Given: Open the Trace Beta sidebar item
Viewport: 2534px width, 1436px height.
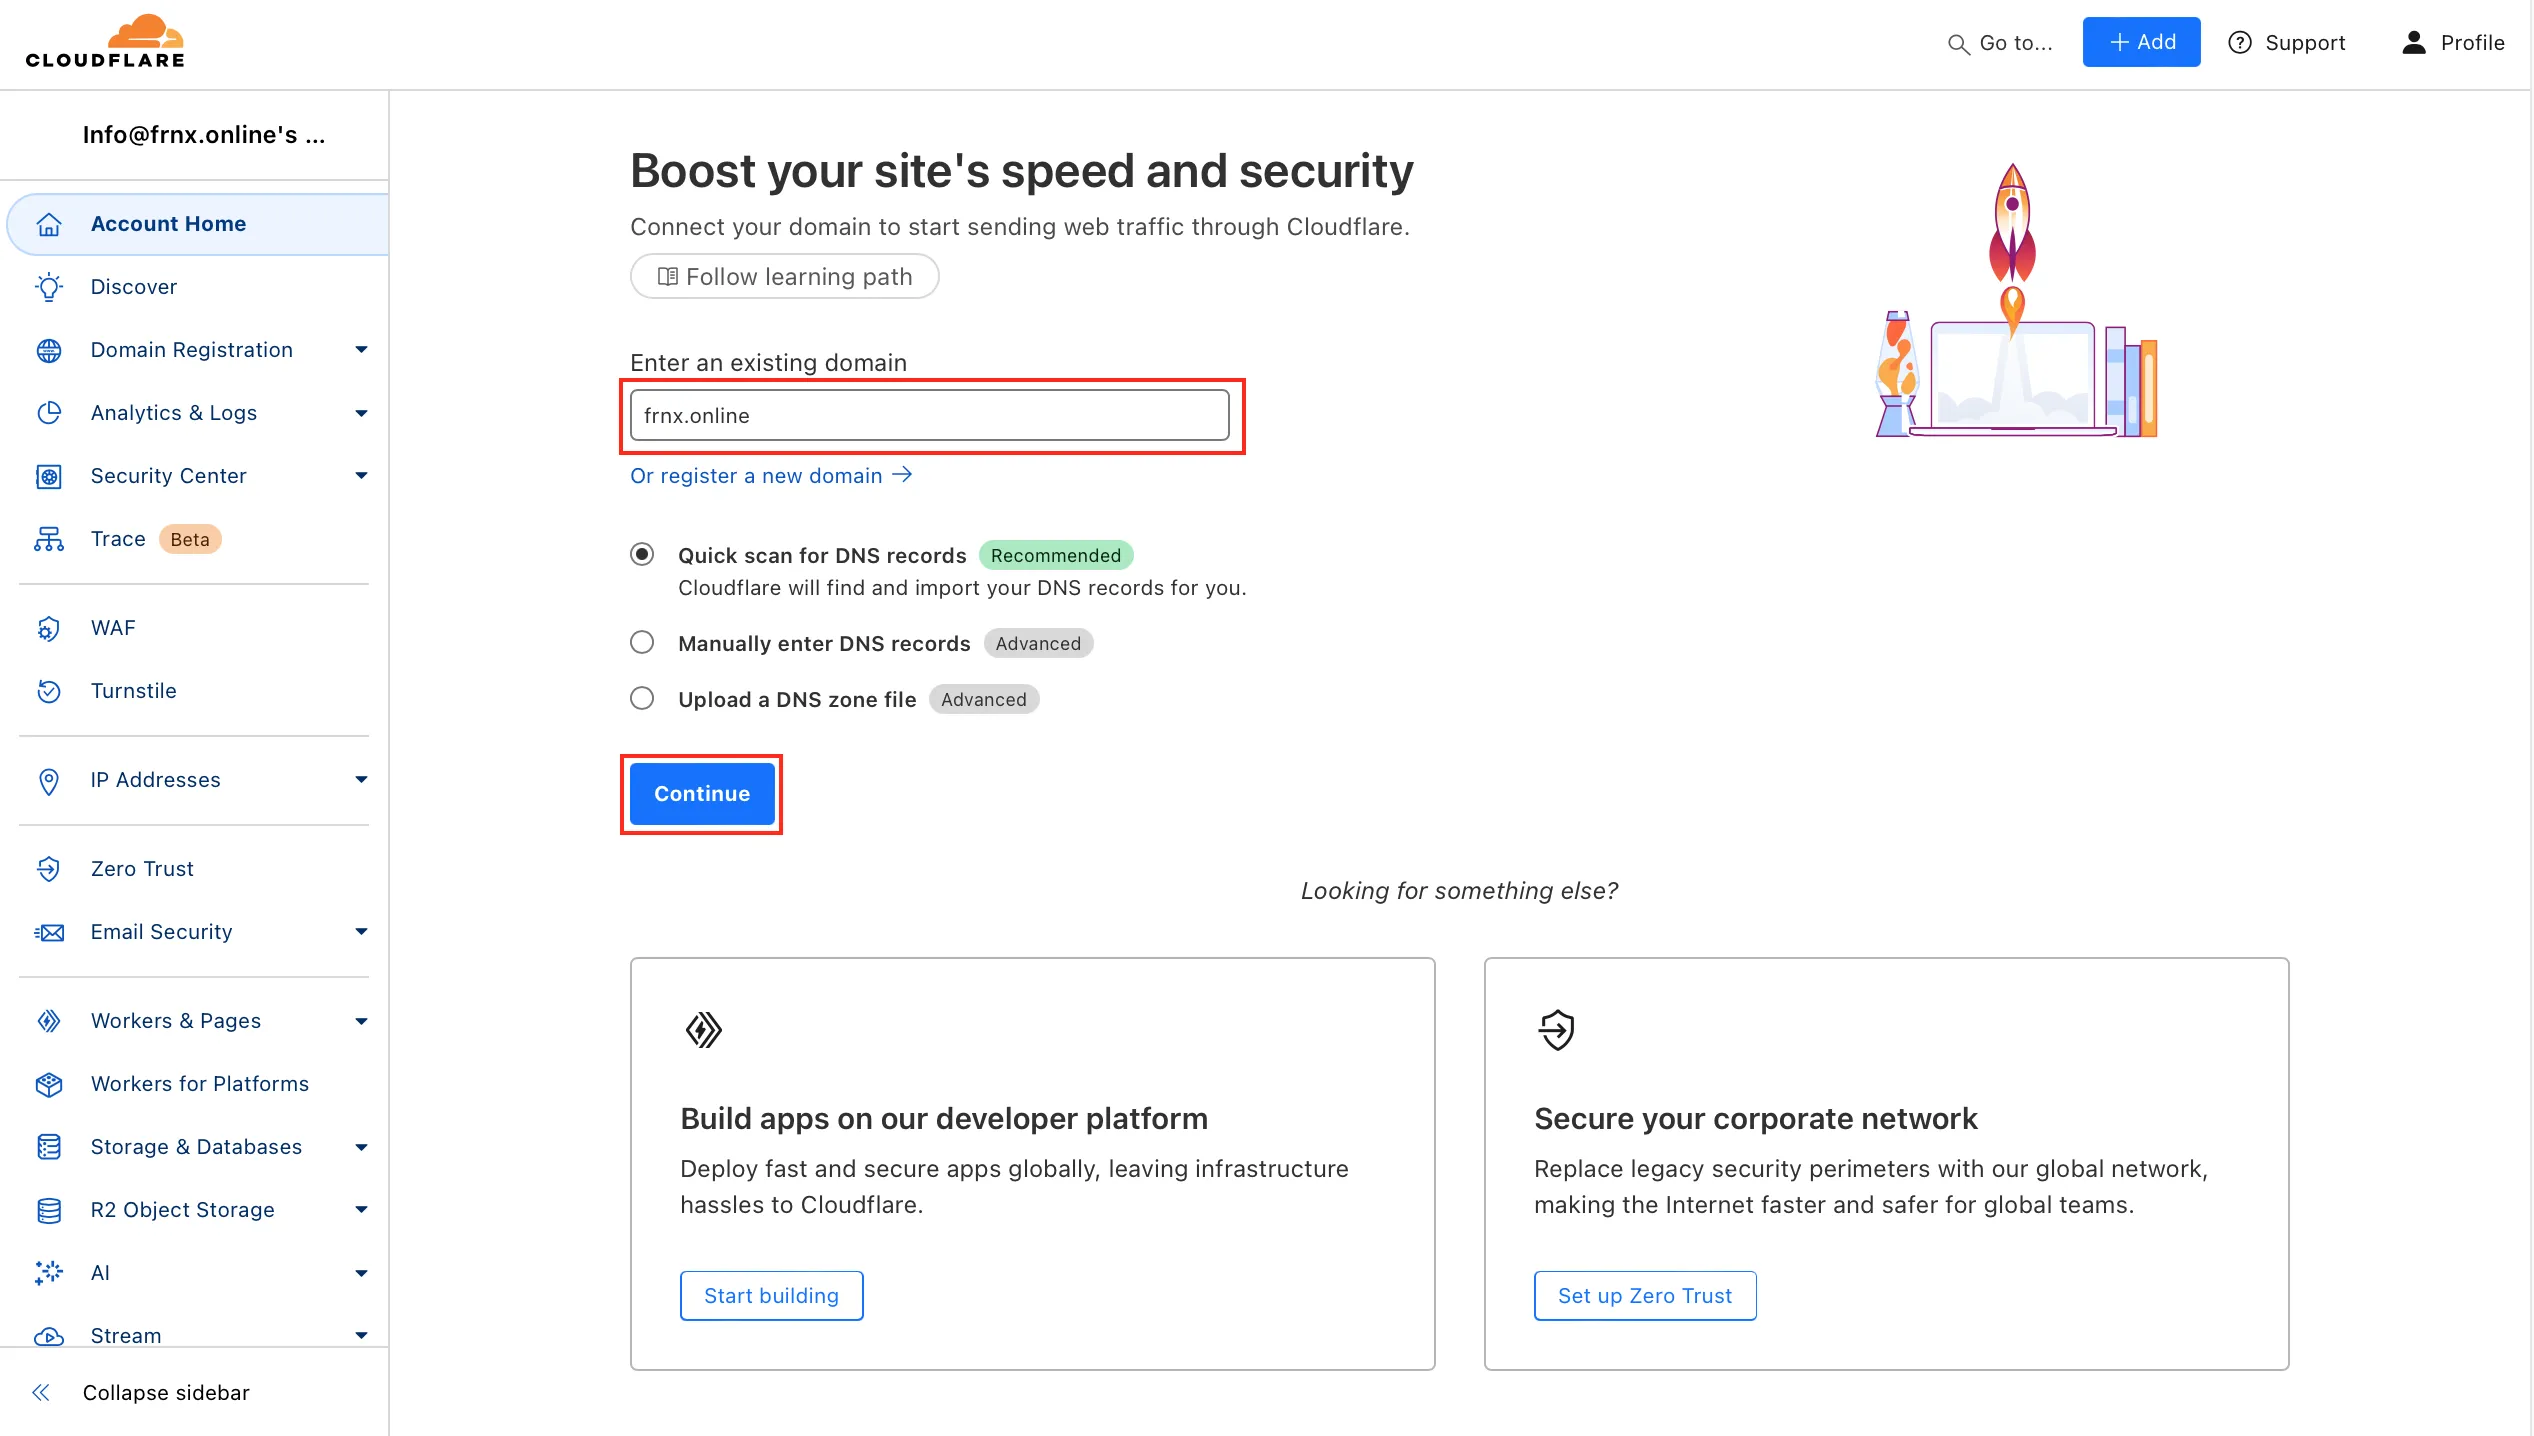Looking at the screenshot, I should (119, 539).
